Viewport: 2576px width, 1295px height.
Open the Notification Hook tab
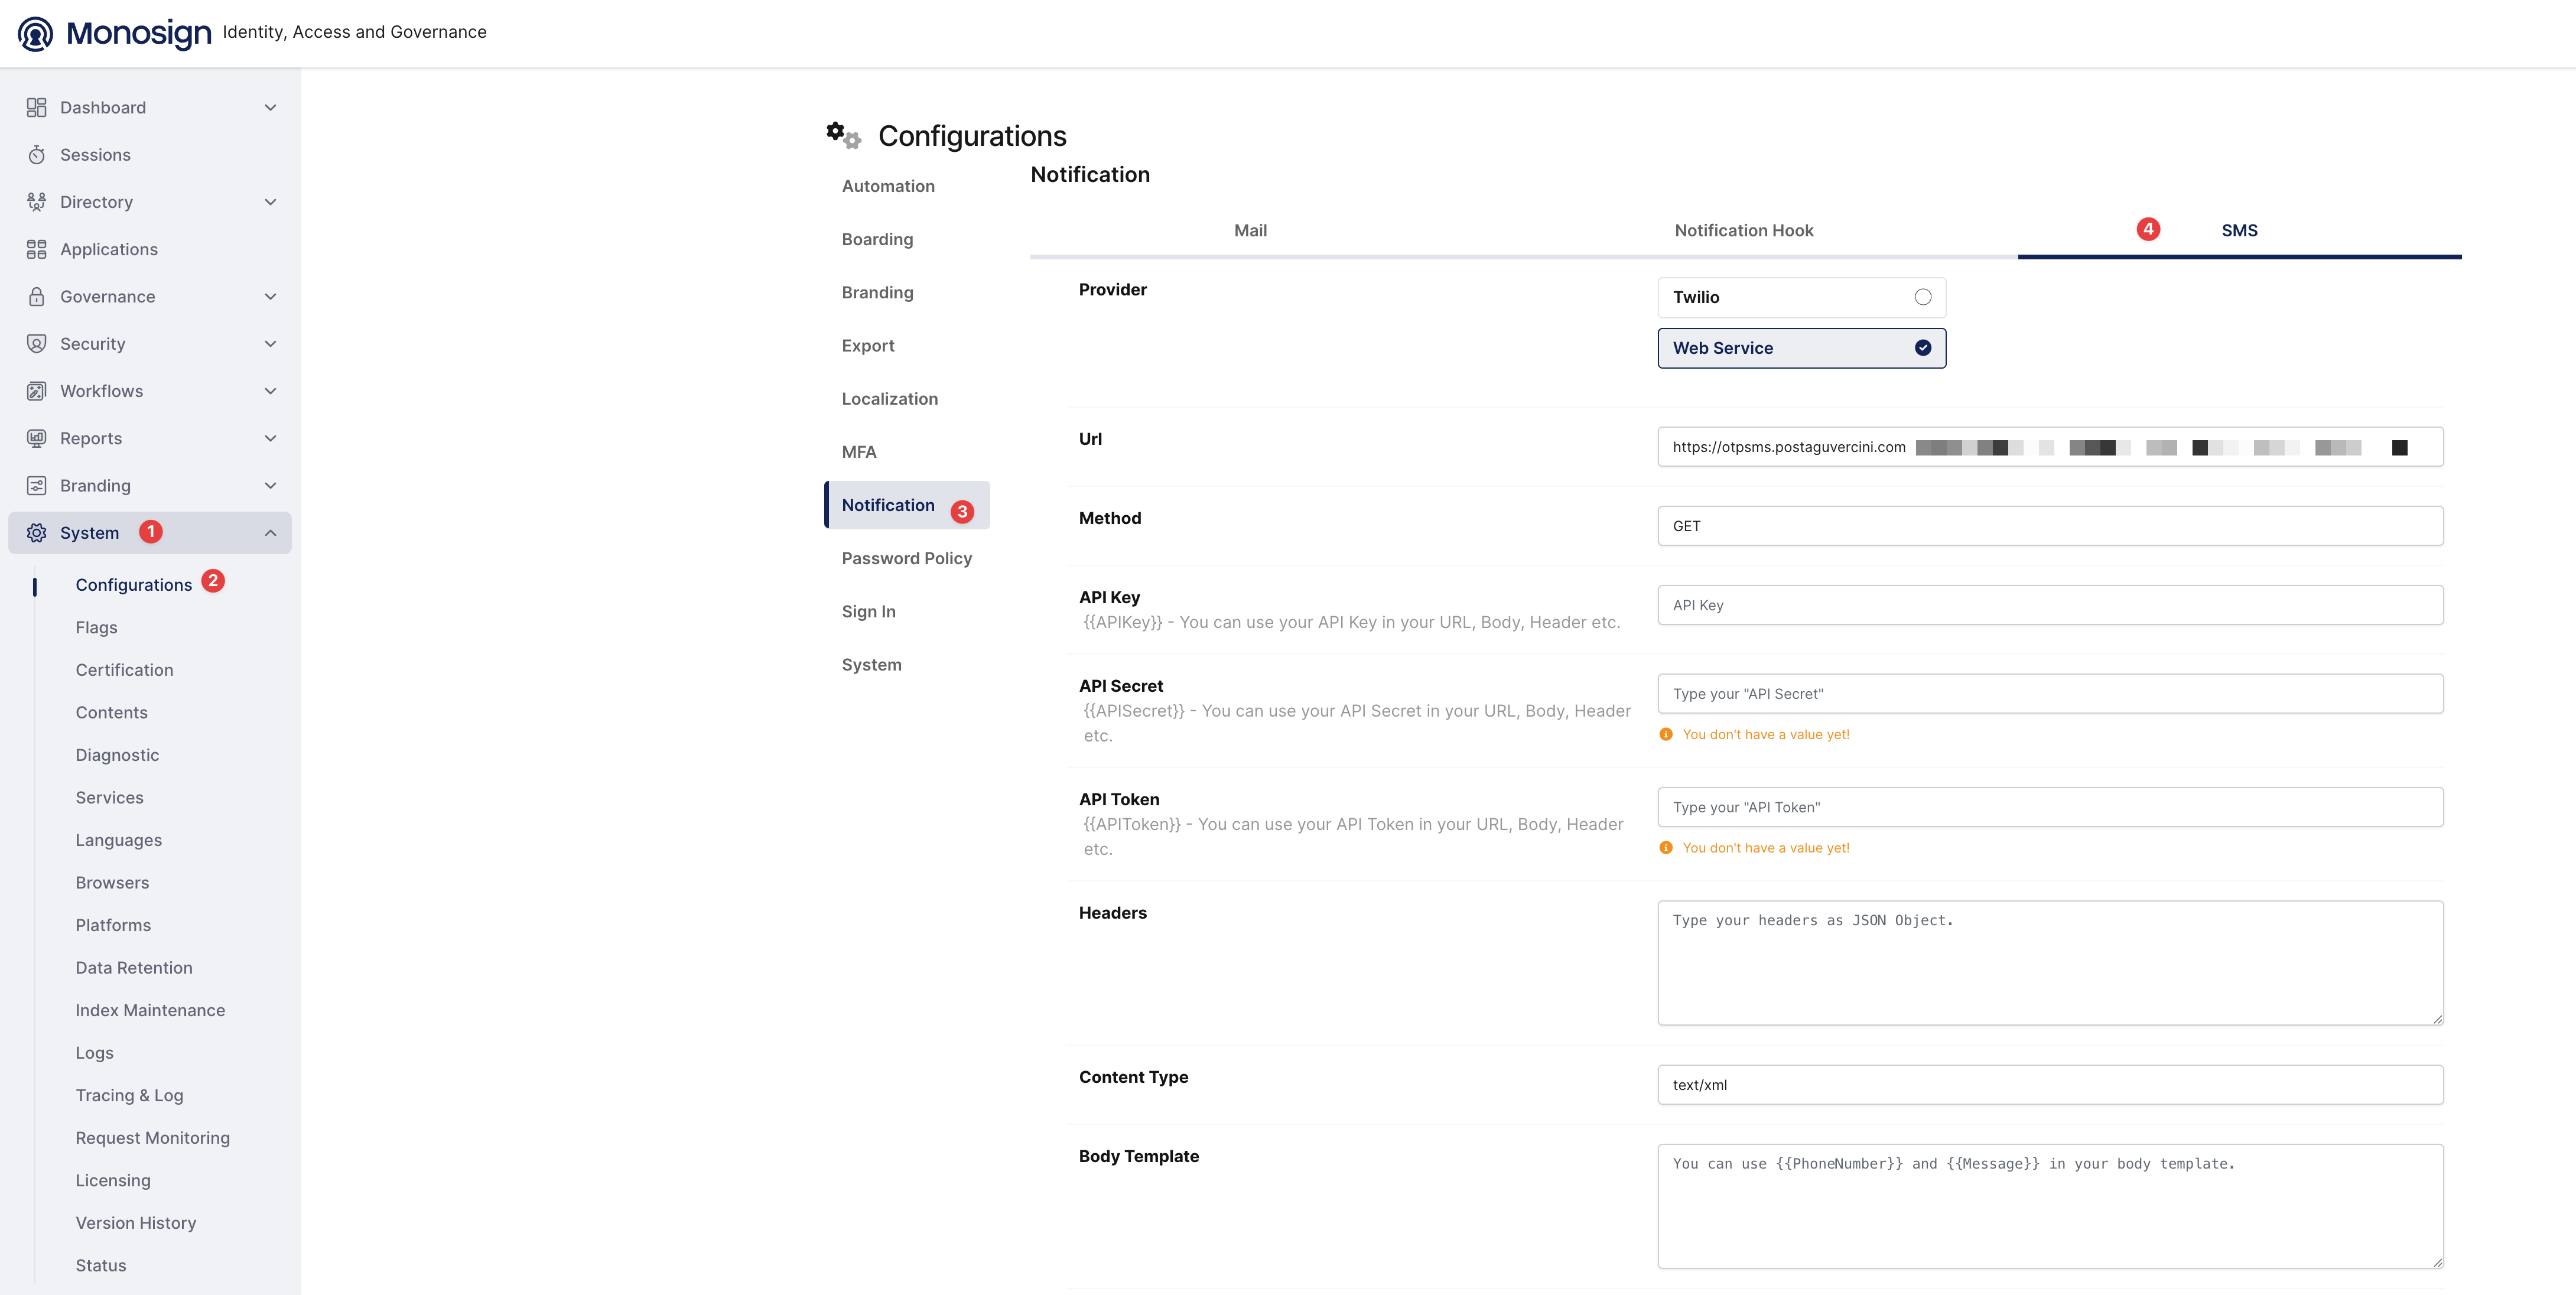(1743, 230)
